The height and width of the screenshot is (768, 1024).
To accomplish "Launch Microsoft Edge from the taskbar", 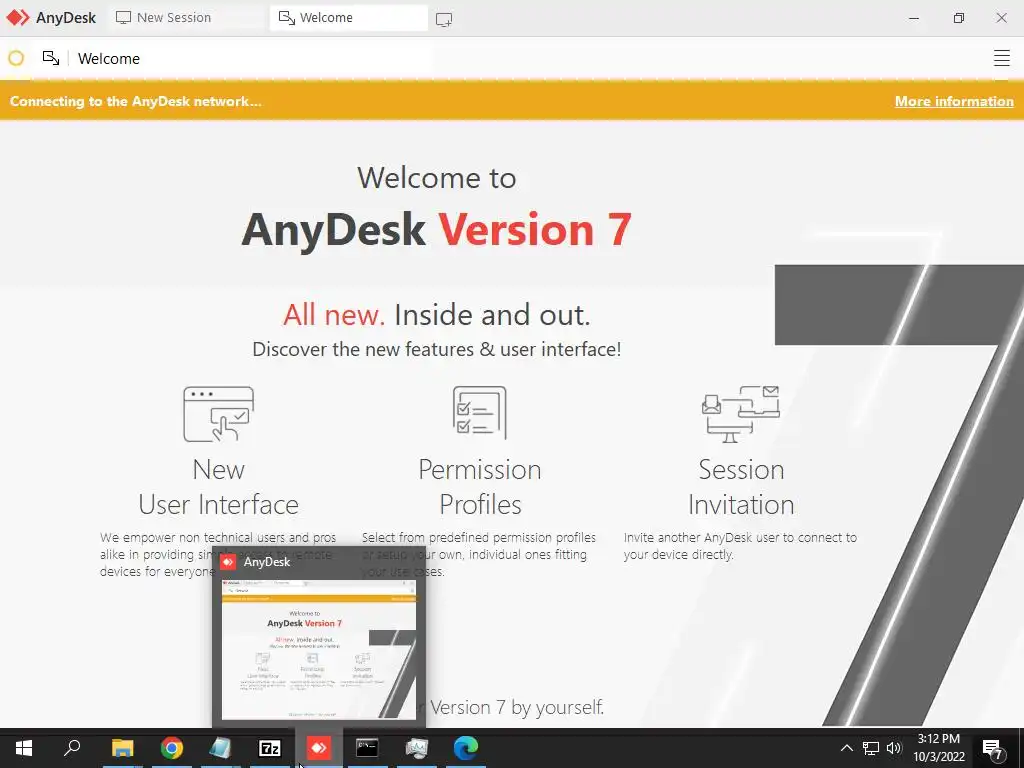I will pos(466,748).
